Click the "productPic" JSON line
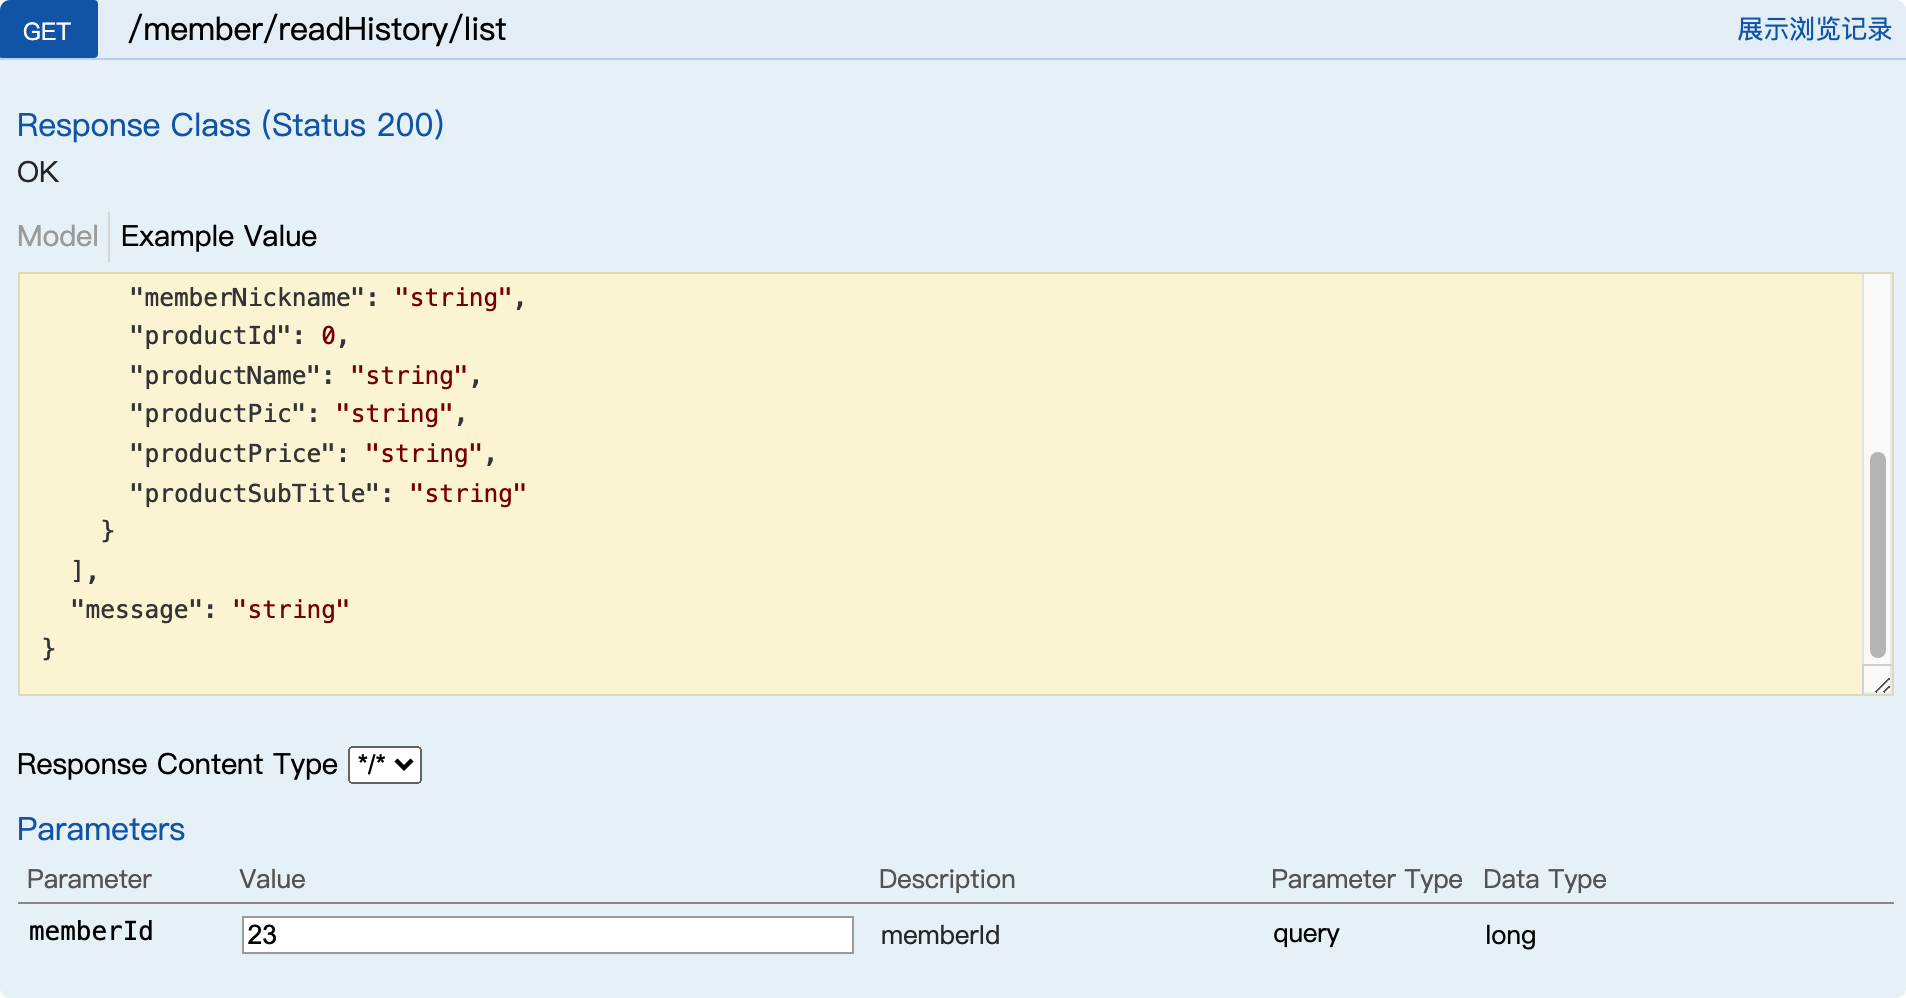The image size is (1906, 998). 298,413
